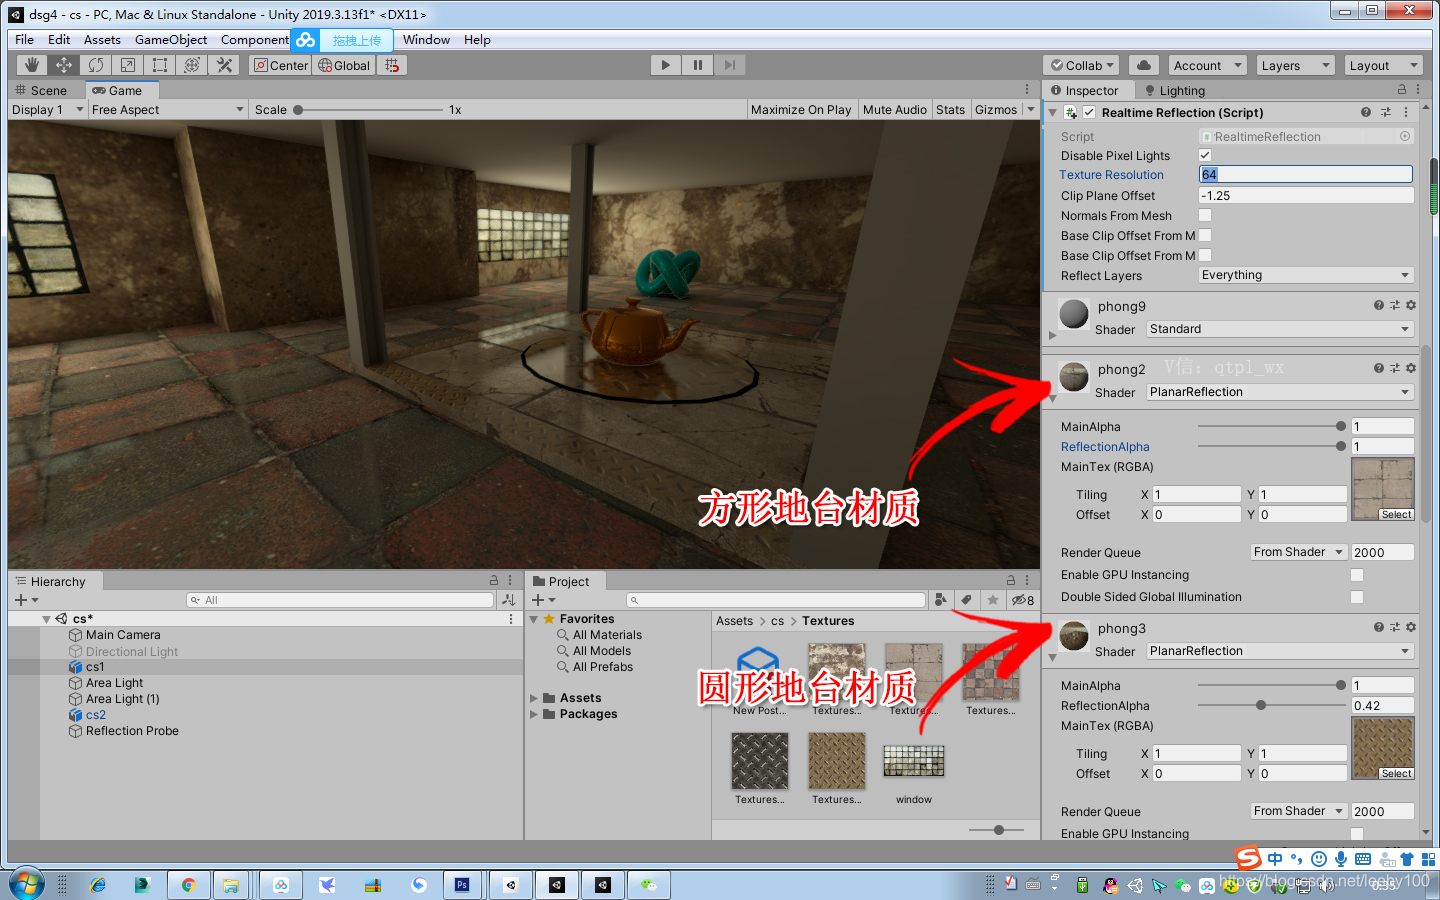The height and width of the screenshot is (900, 1440).
Task: Click the search by type icon
Action: point(940,600)
